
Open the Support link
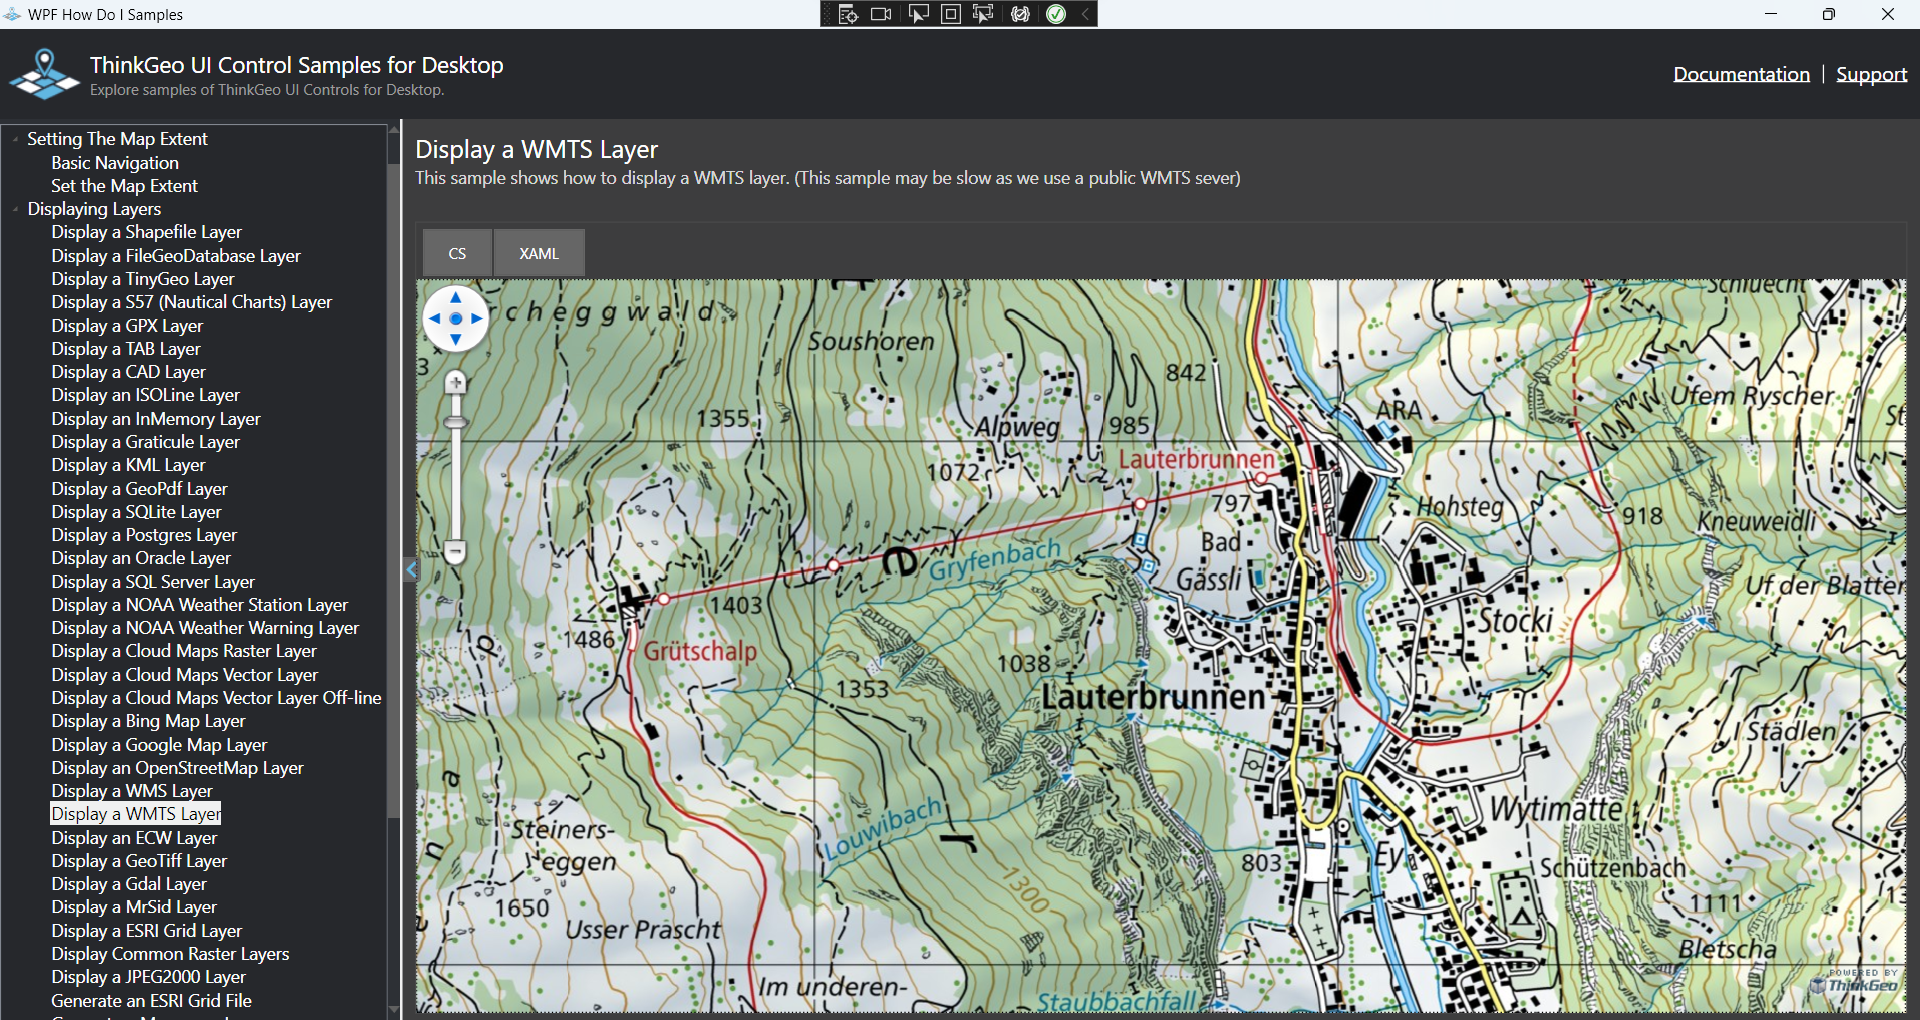coord(1871,74)
